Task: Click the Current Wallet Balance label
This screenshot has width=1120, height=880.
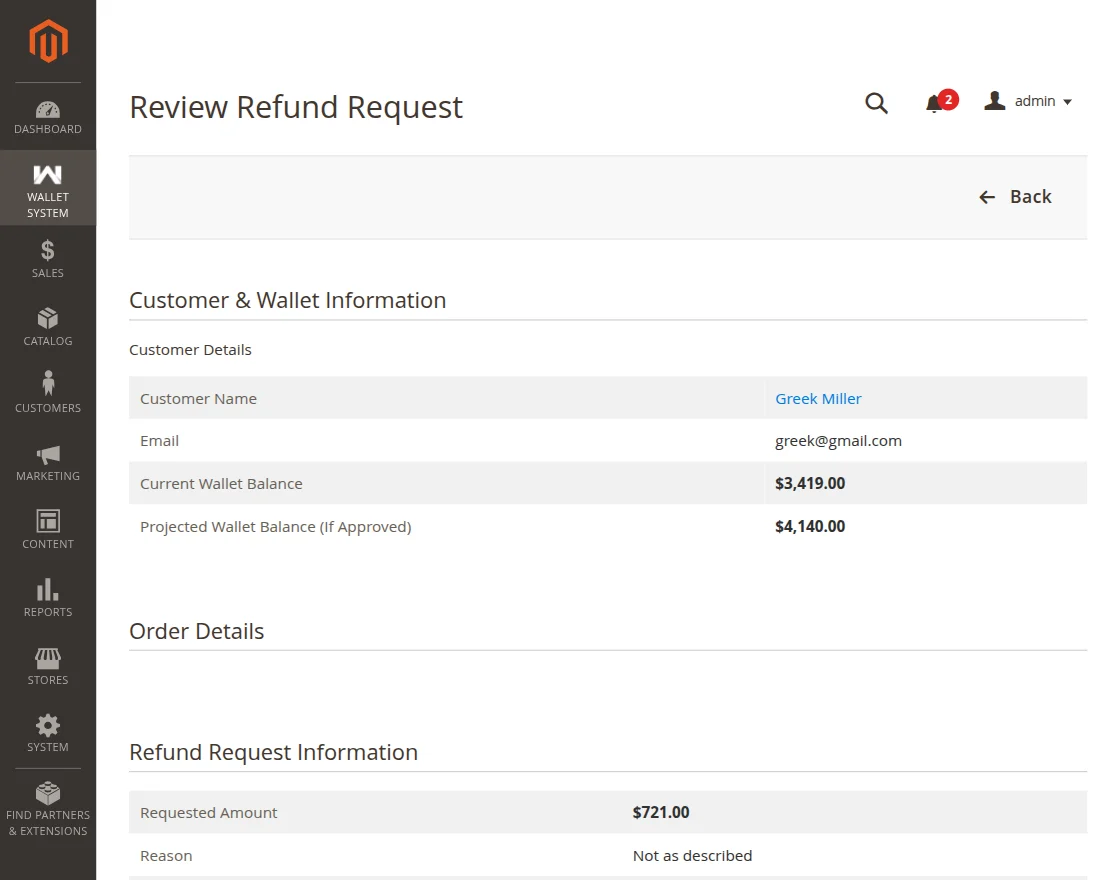Action: pos(221,484)
